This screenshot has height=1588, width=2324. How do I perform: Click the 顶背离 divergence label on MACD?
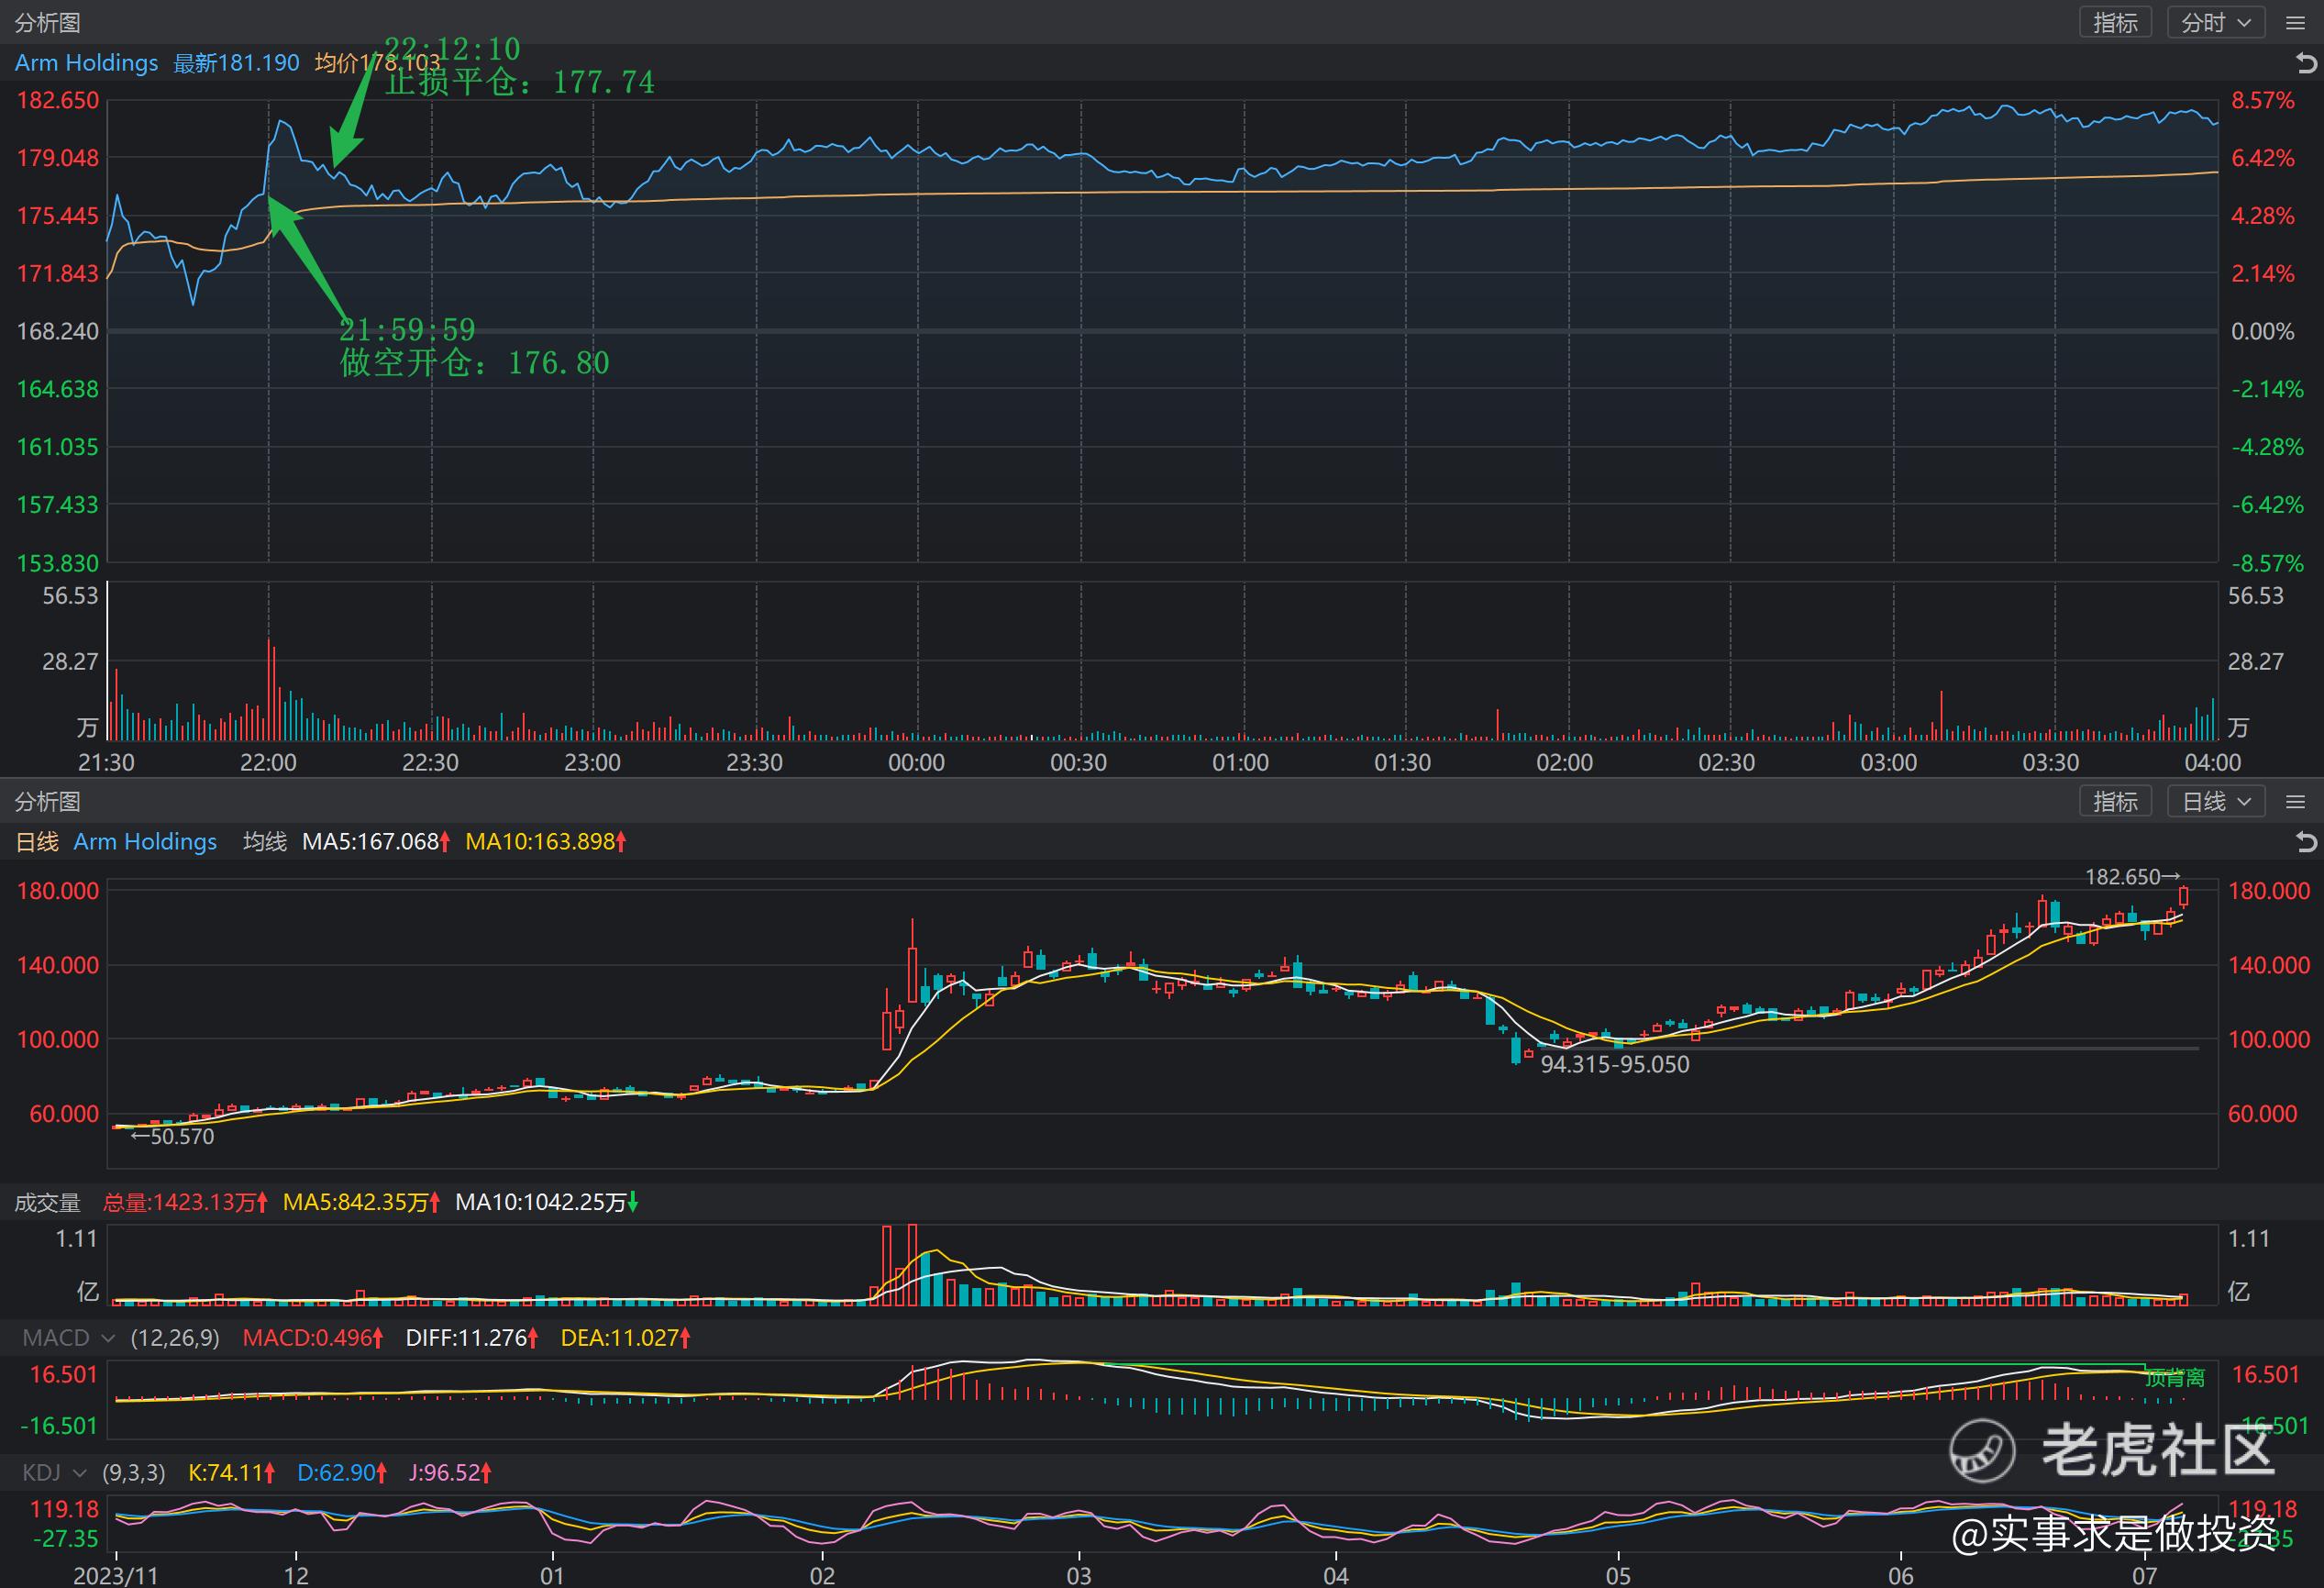pyautogui.click(x=2175, y=1378)
